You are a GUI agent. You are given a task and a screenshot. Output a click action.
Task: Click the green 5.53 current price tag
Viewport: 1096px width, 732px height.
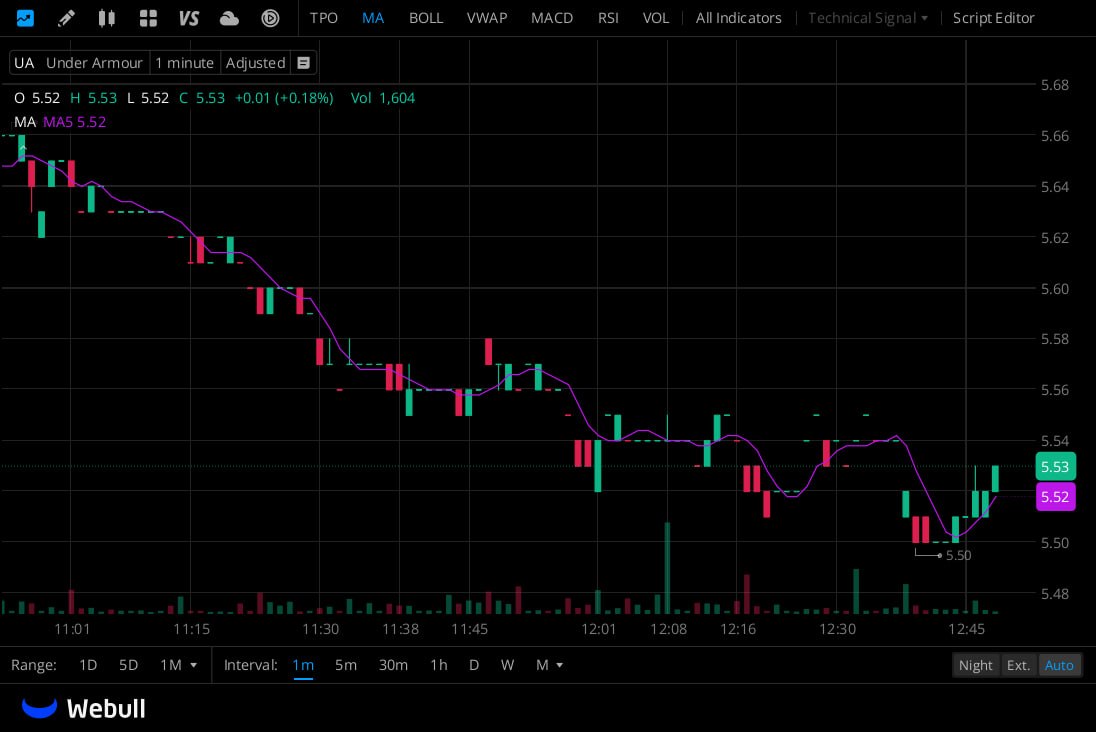1055,466
